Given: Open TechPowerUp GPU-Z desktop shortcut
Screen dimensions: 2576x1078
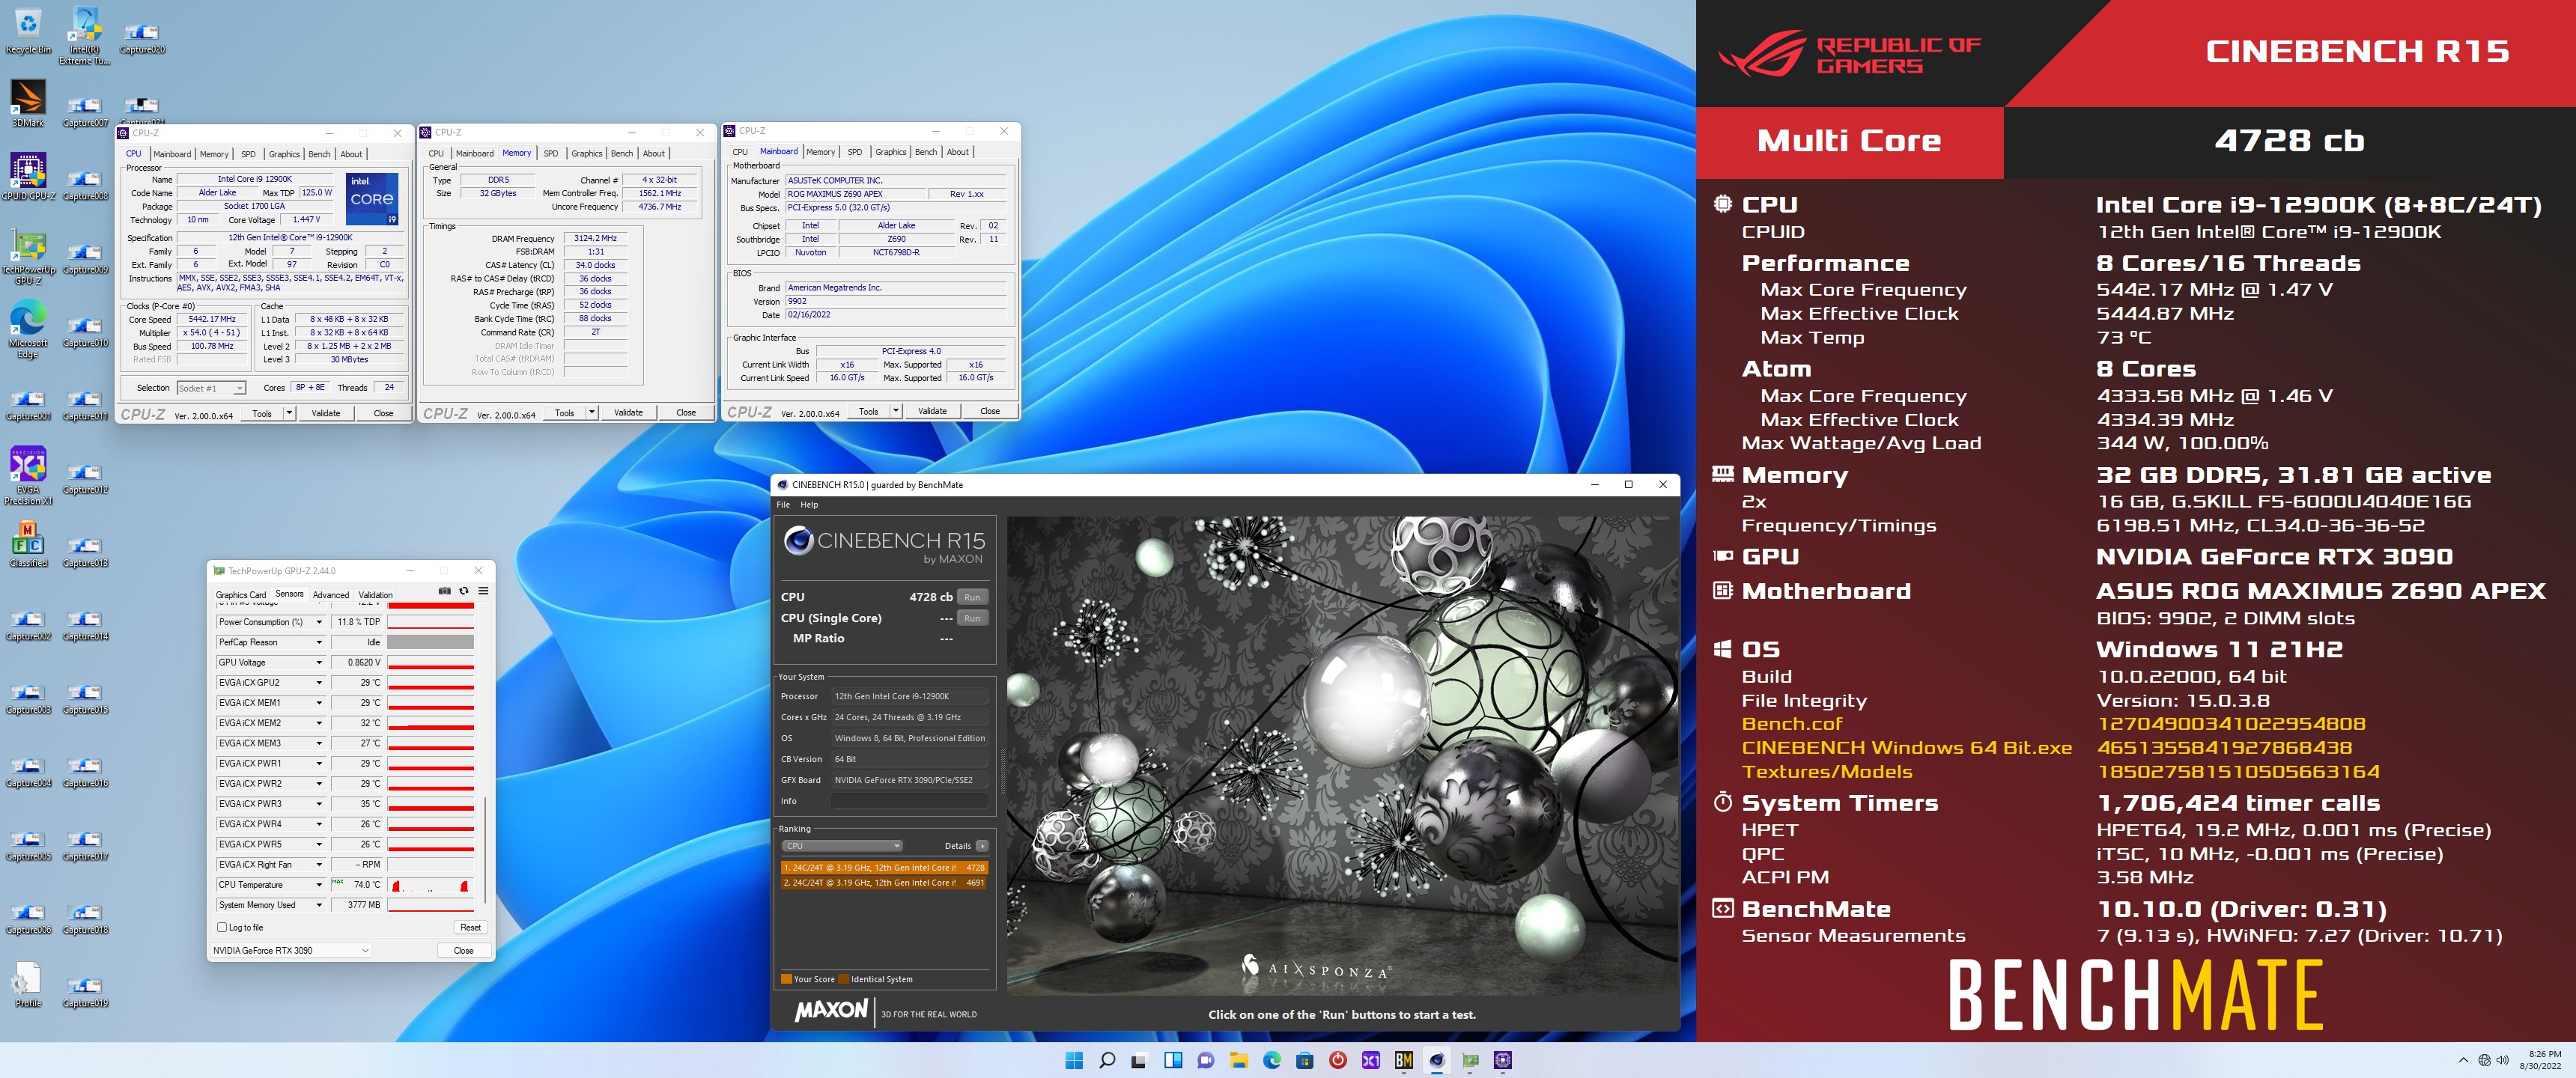Looking at the screenshot, I should [28, 257].
